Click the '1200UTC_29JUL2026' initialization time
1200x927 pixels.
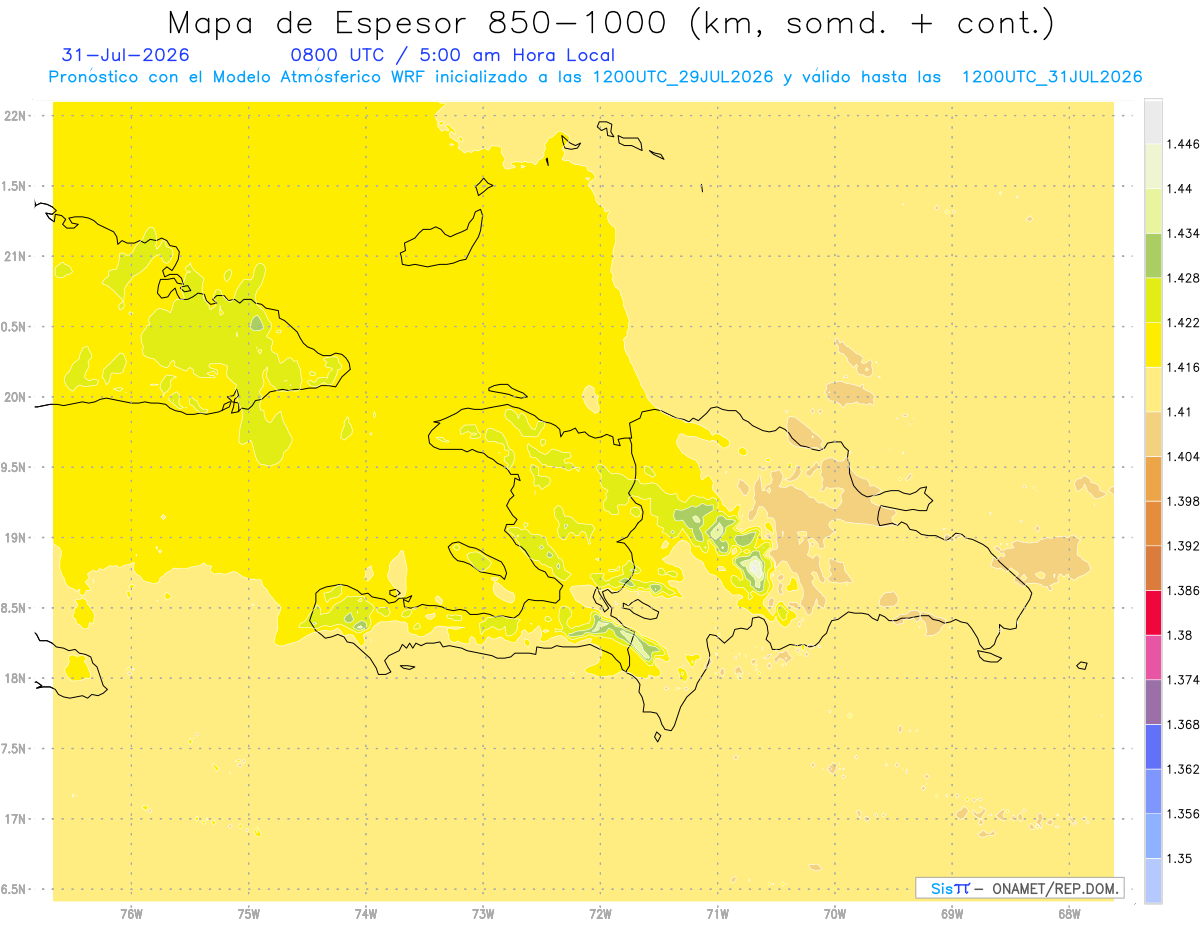pos(683,77)
